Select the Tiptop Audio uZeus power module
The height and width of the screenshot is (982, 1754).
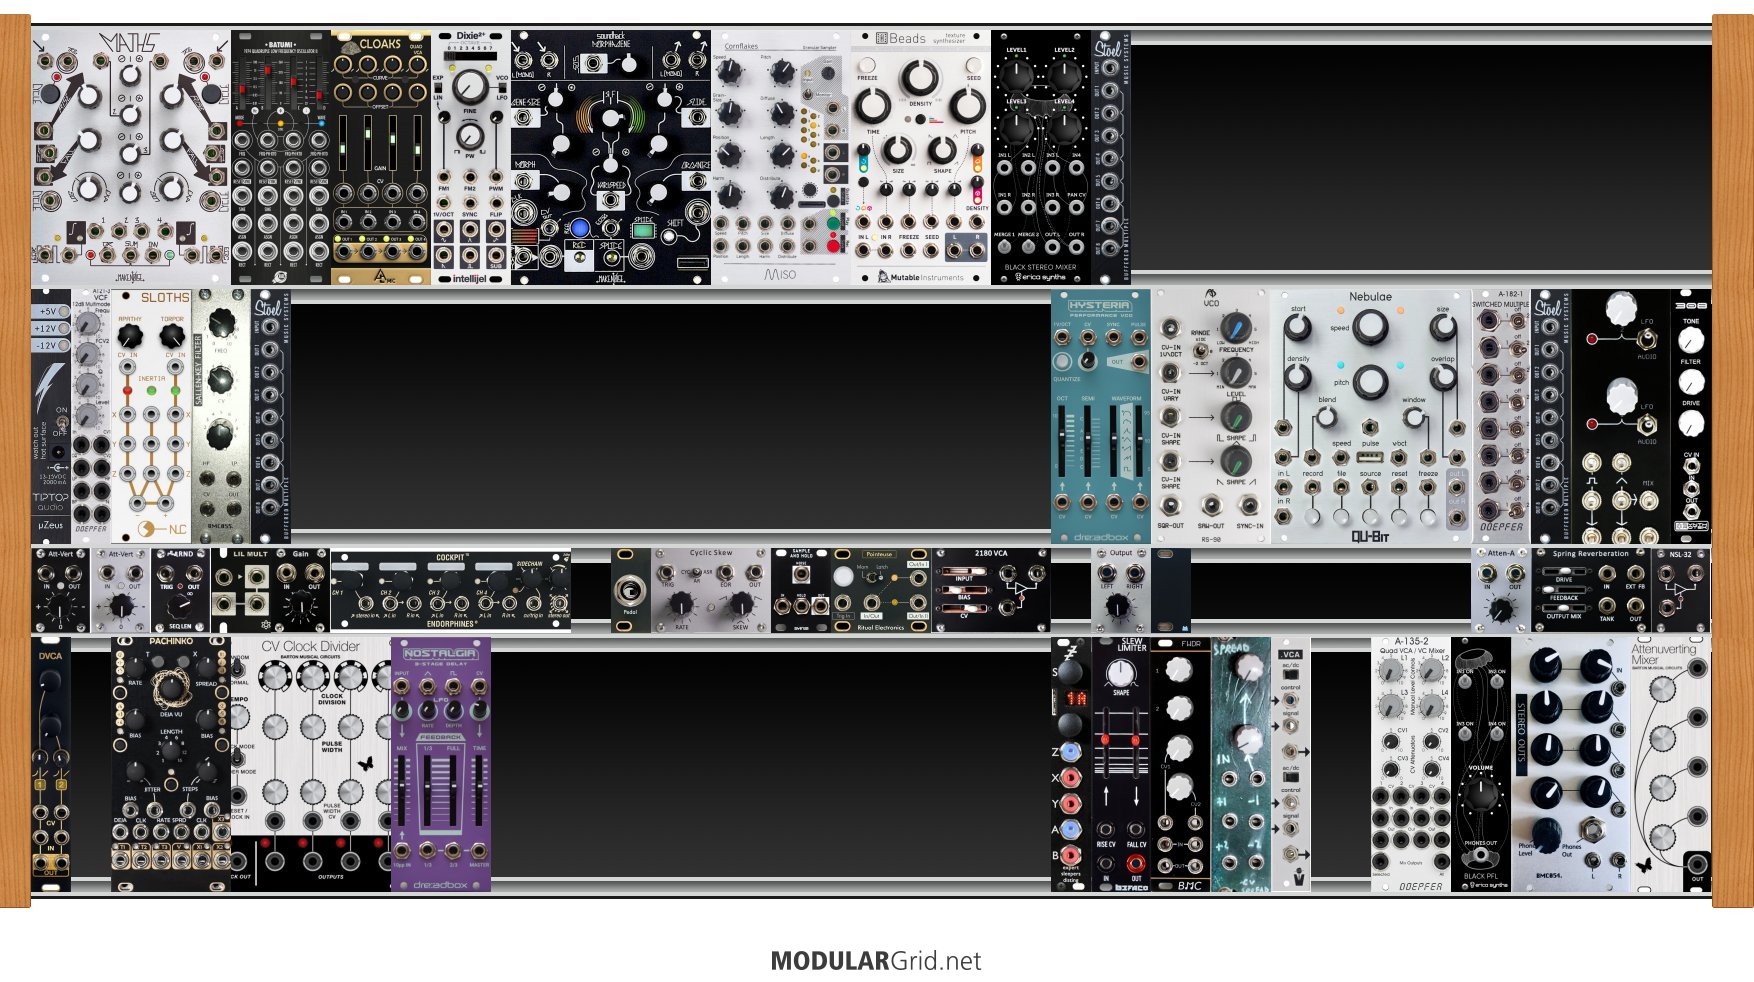(51, 417)
